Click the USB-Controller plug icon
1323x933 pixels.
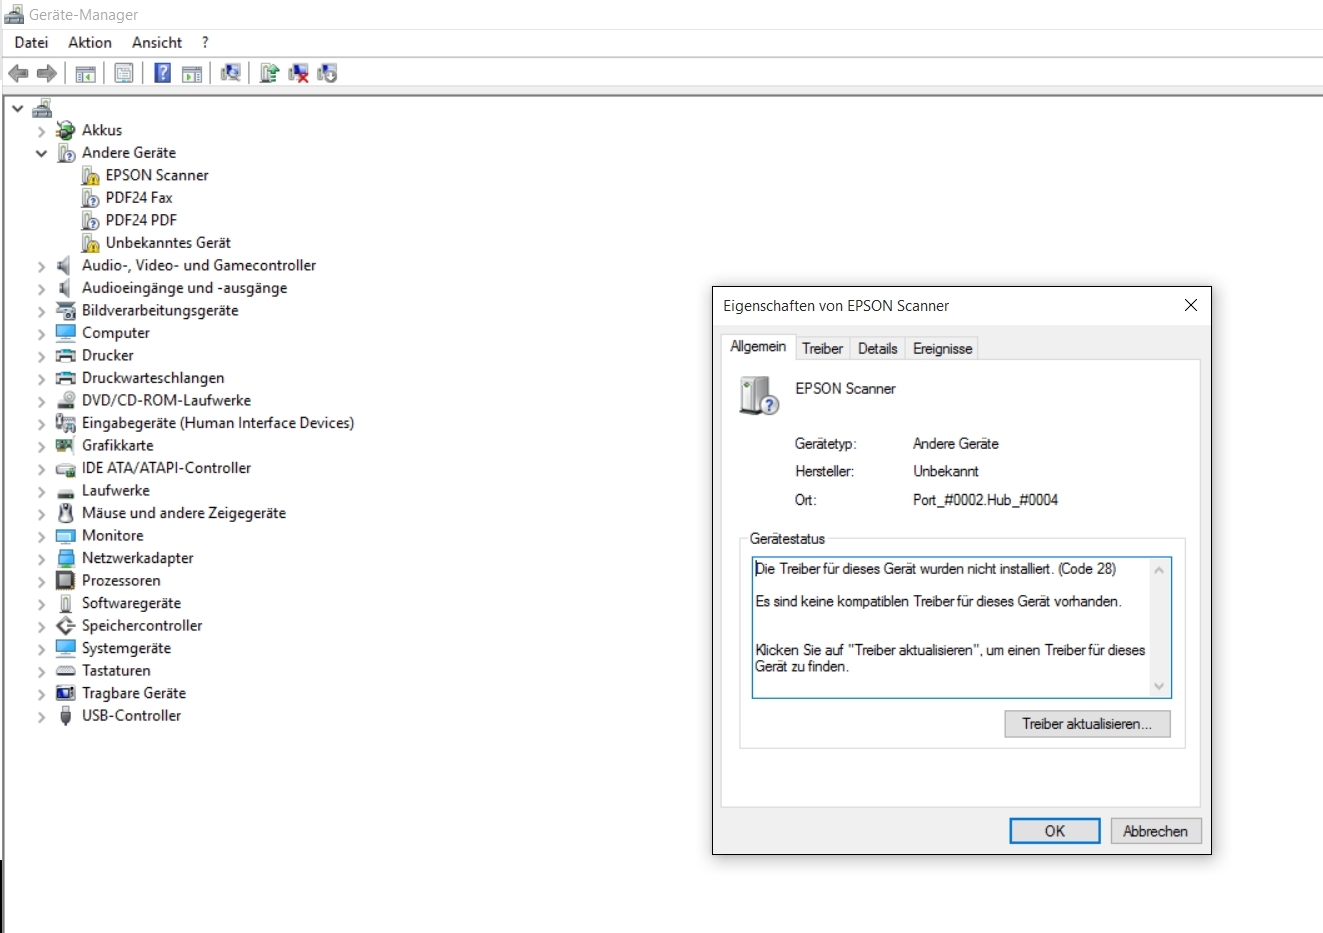(x=66, y=716)
